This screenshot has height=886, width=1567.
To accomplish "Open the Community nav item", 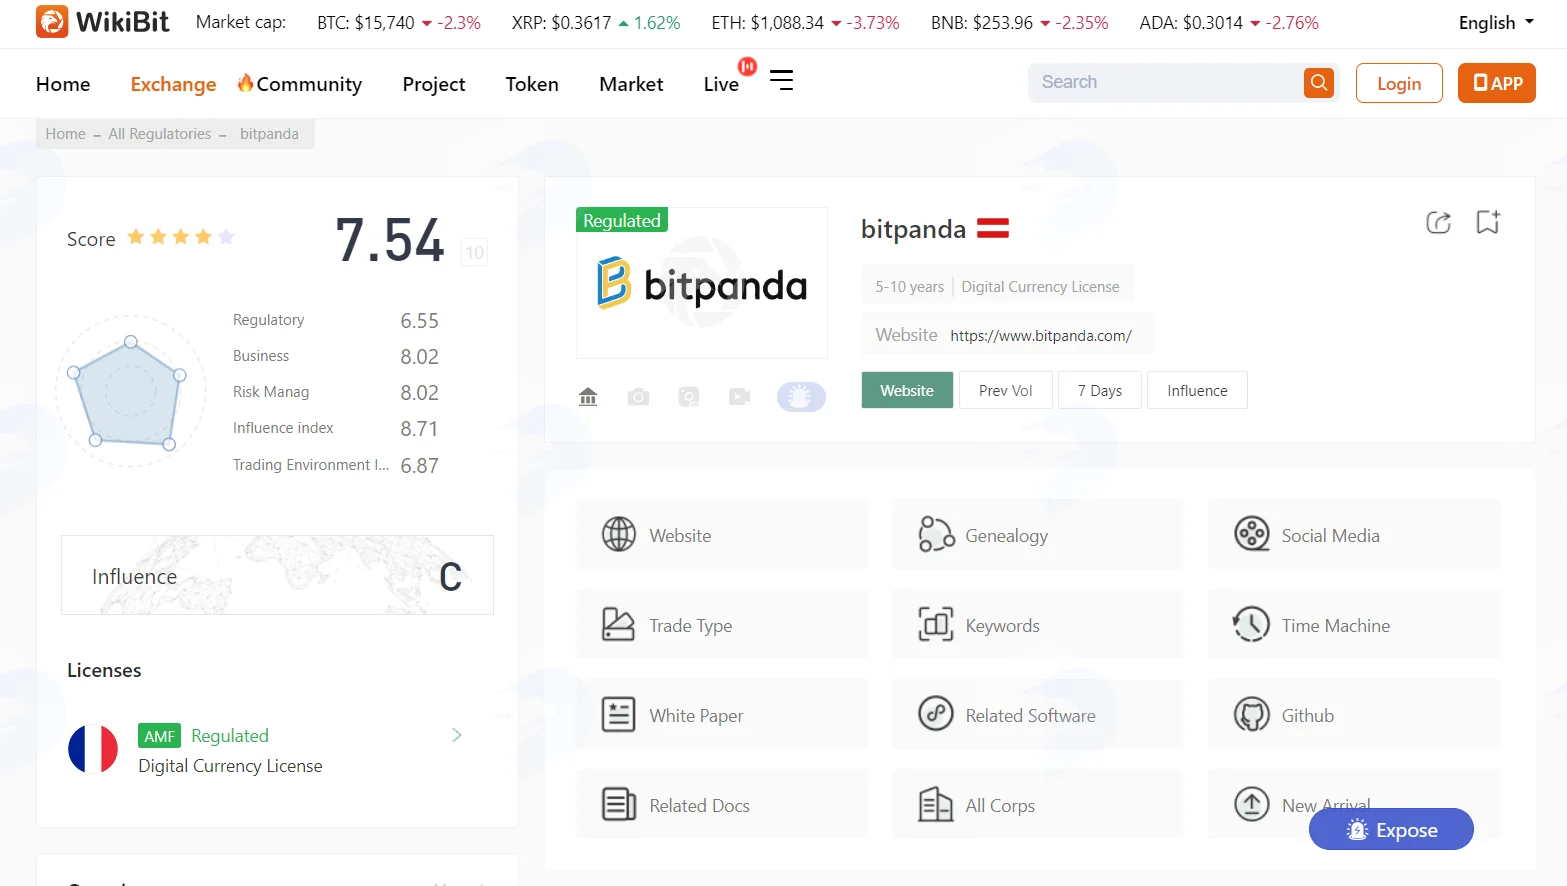I will (300, 84).
